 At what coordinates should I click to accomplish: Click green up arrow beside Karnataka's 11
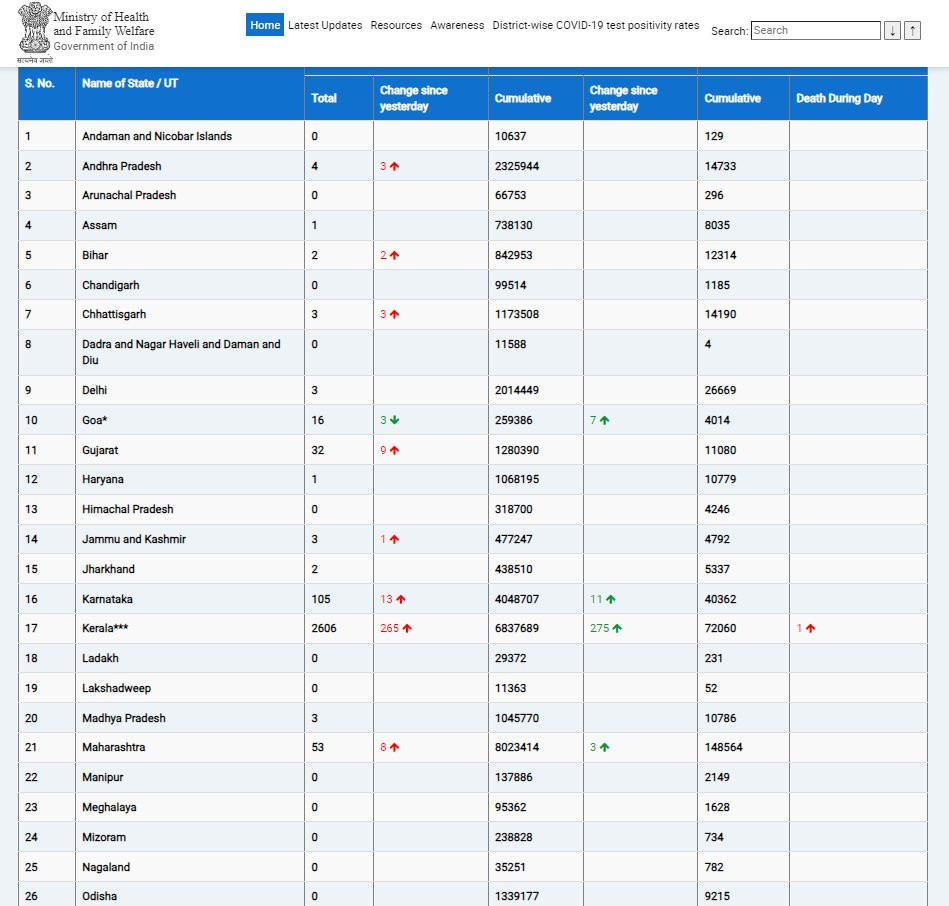pyautogui.click(x=611, y=599)
